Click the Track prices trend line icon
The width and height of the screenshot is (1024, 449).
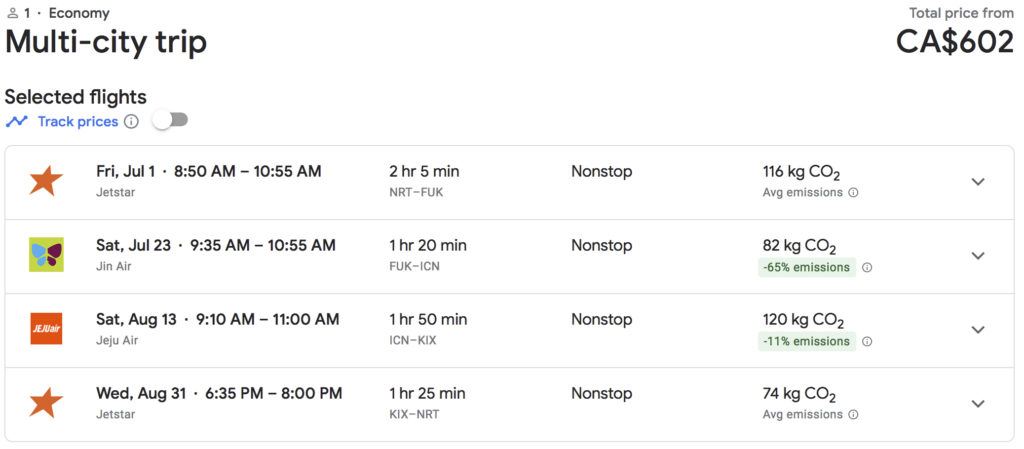coord(17,122)
